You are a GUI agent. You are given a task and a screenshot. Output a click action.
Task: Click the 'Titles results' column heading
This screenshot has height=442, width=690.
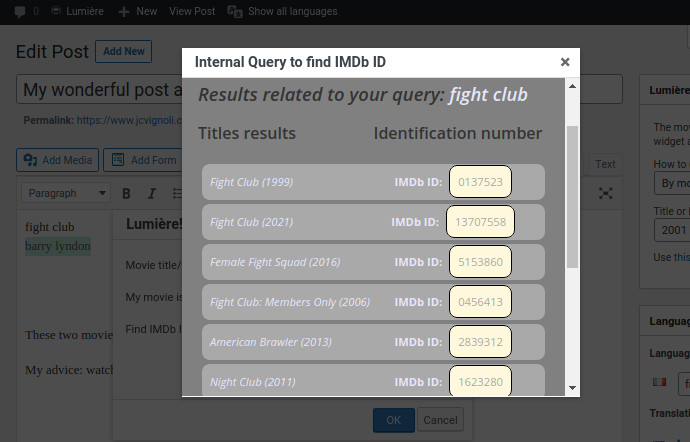(x=247, y=133)
